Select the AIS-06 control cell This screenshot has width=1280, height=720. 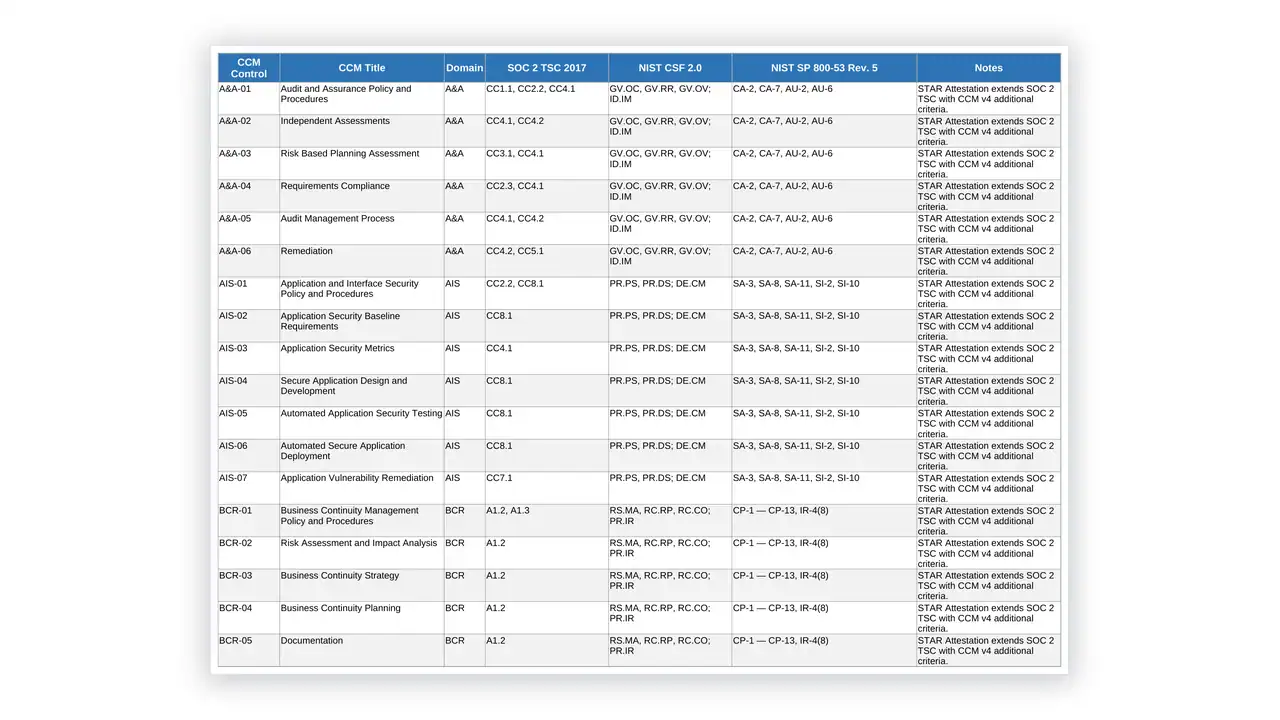pyautogui.click(x=249, y=456)
